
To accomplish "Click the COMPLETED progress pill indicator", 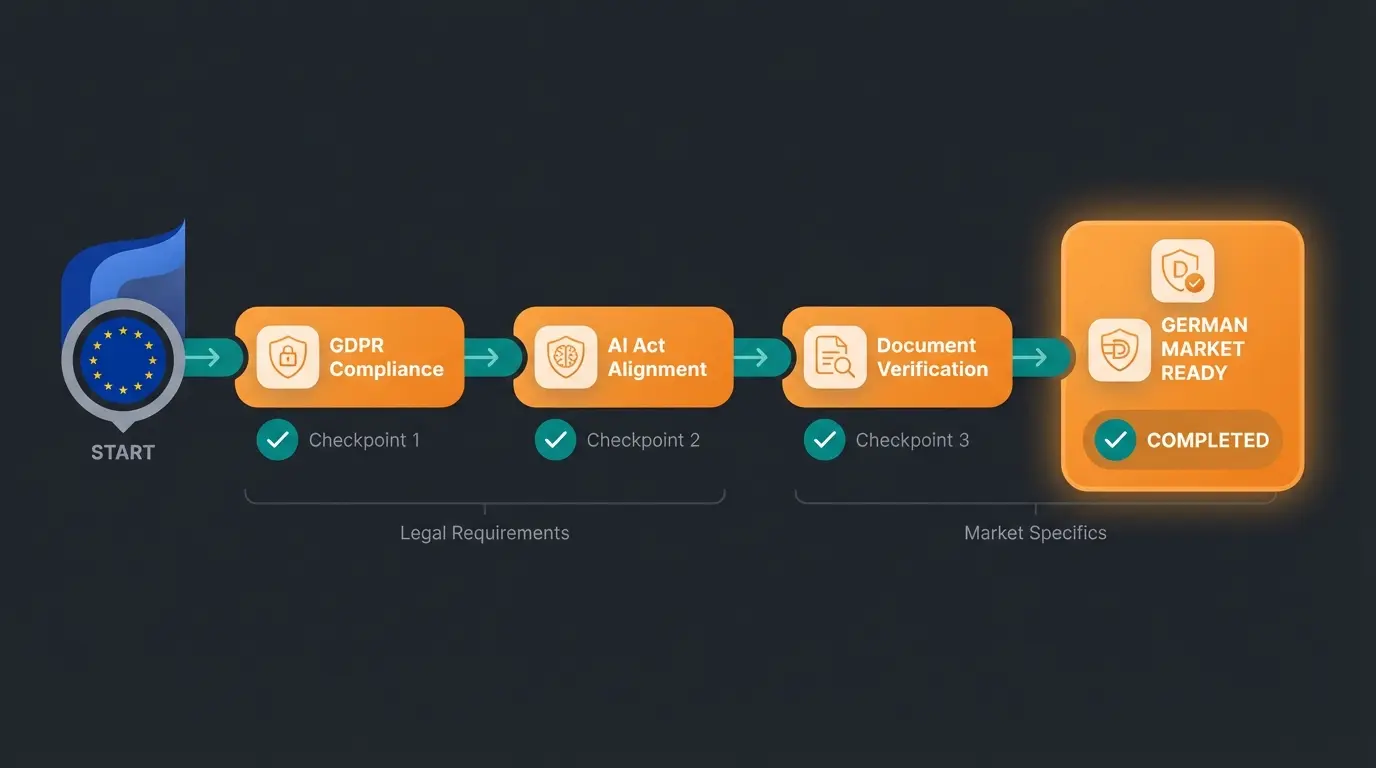I will tap(1183, 440).
